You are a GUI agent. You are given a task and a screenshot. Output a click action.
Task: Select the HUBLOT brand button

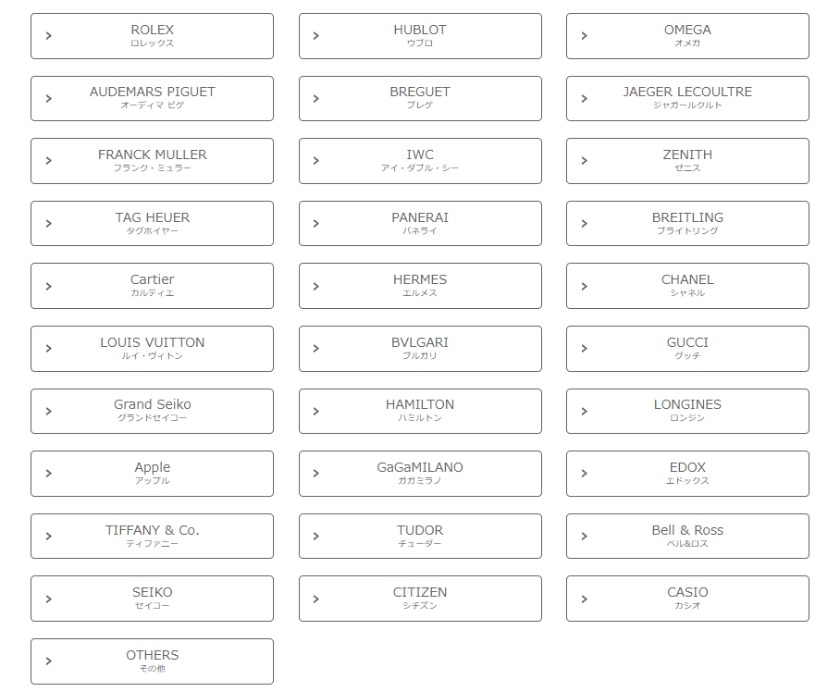tap(420, 36)
